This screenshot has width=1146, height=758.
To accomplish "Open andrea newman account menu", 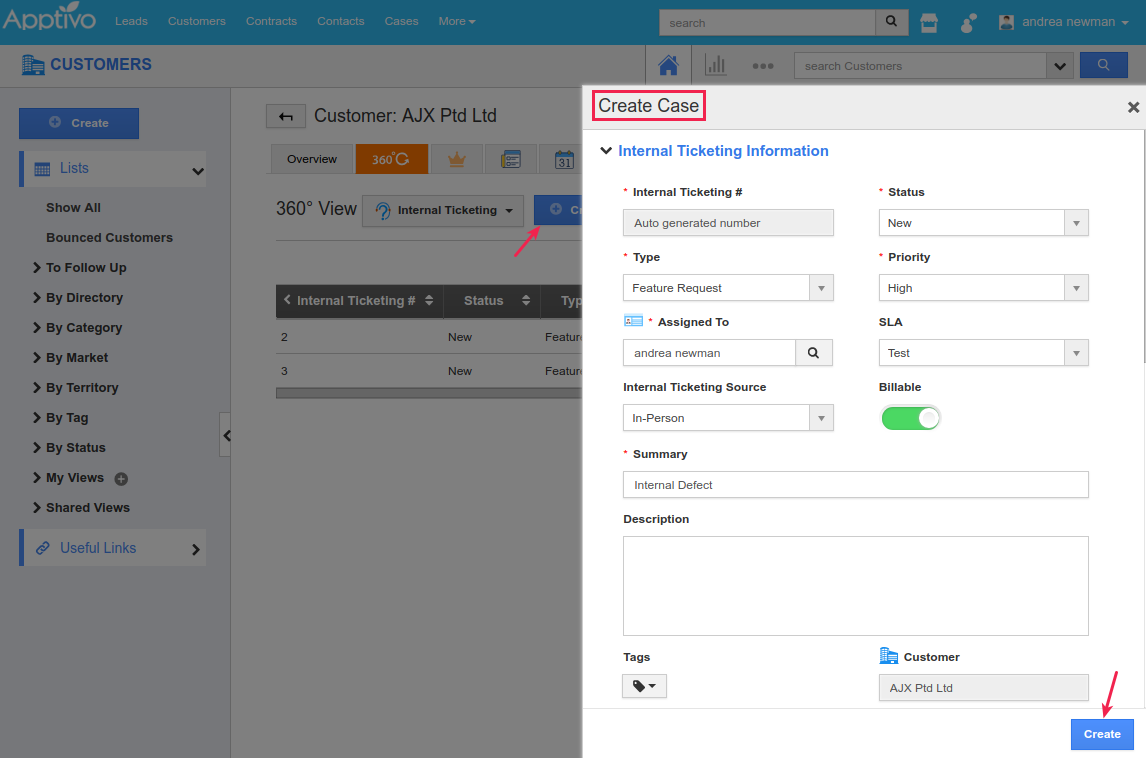I will (x=1074, y=22).
